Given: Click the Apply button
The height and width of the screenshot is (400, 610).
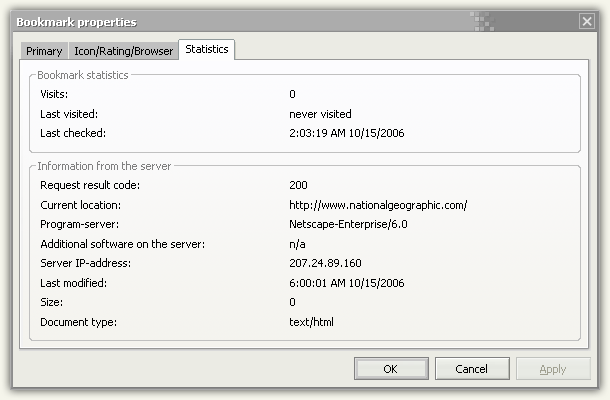Looking at the screenshot, I should point(553,368).
